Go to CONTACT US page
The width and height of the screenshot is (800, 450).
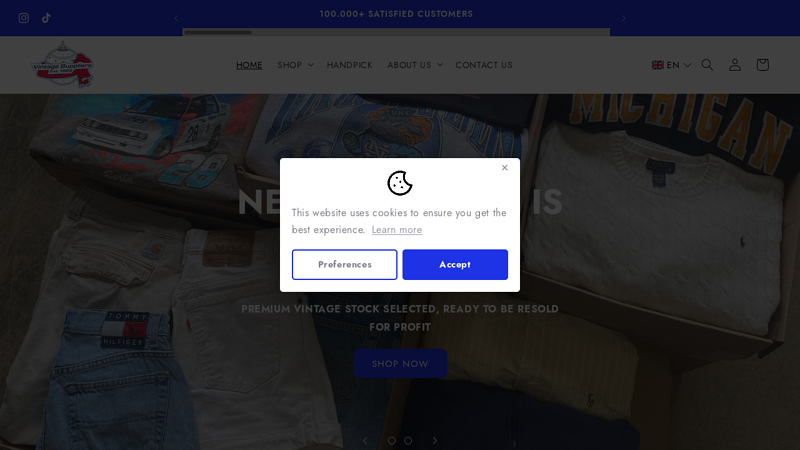[x=484, y=65]
